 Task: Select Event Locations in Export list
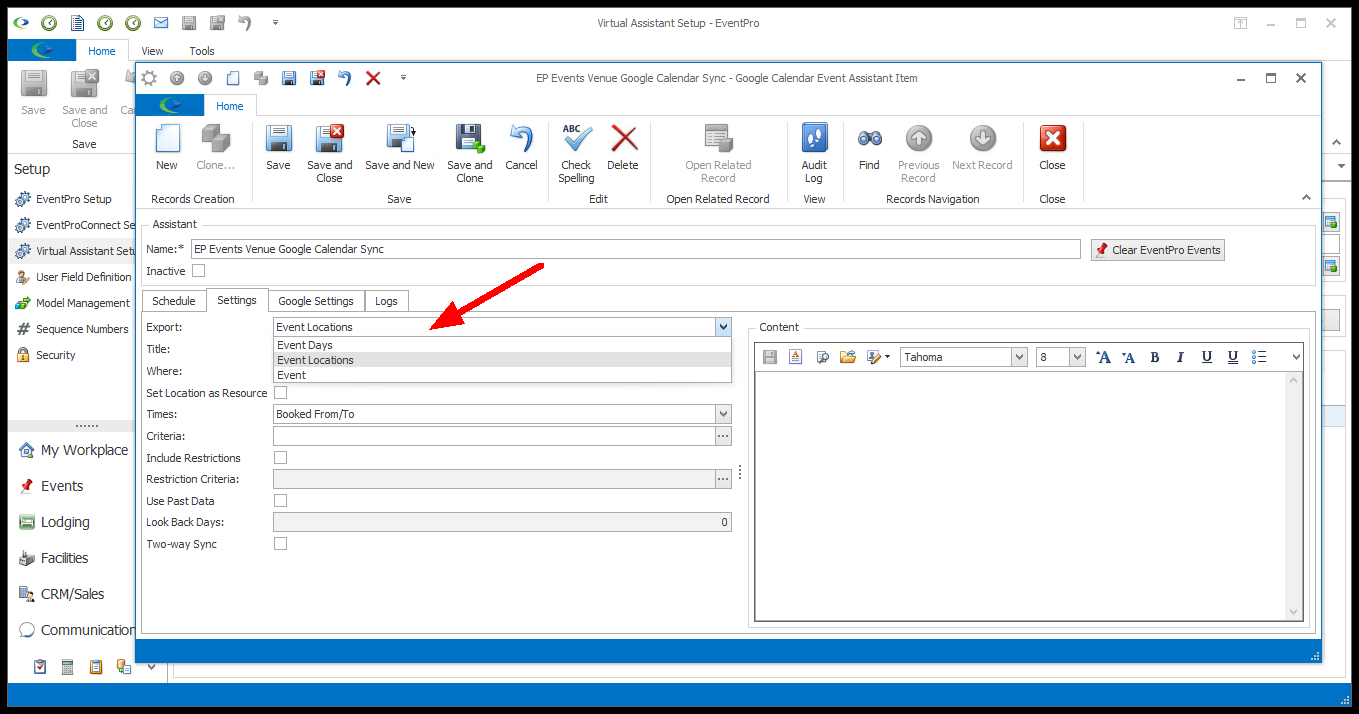(502, 360)
